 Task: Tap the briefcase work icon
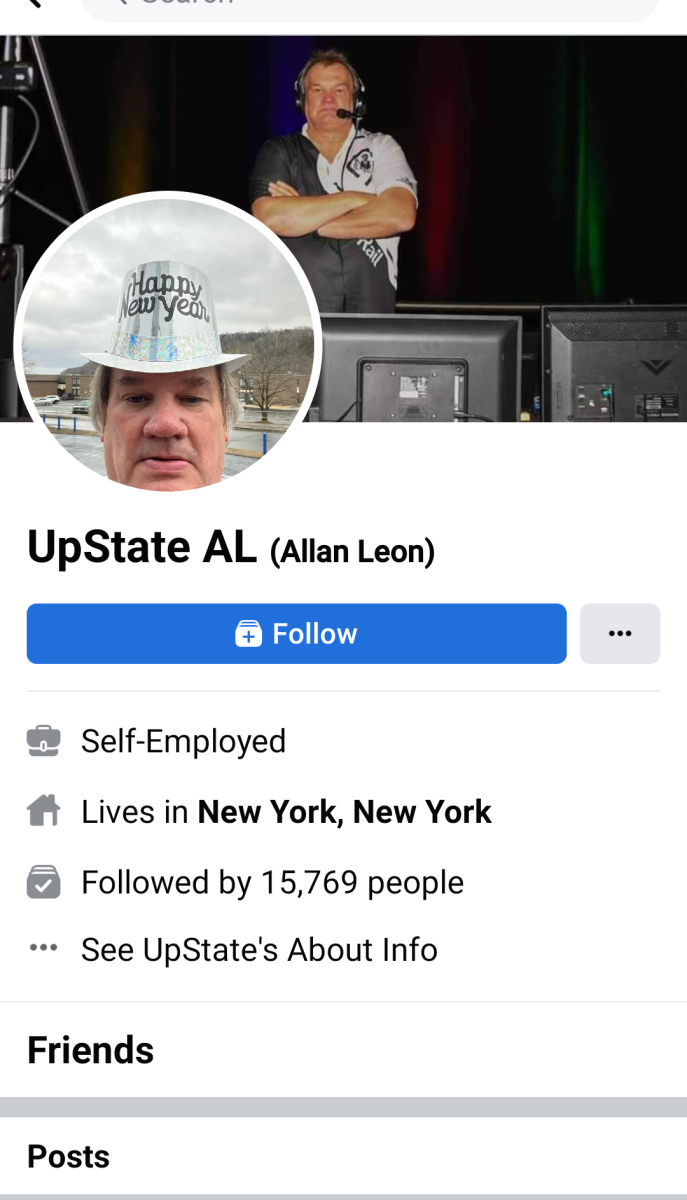pos(43,741)
